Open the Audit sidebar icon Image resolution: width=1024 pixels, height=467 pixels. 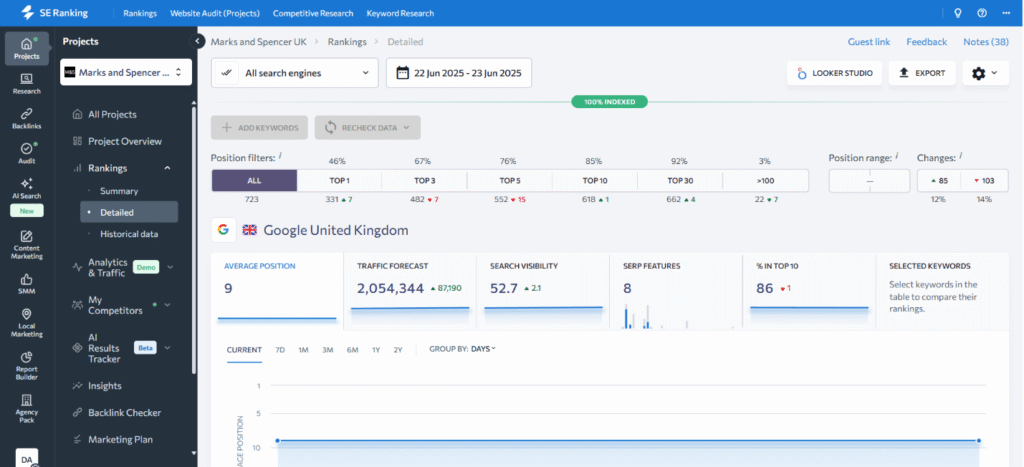pyautogui.click(x=27, y=153)
